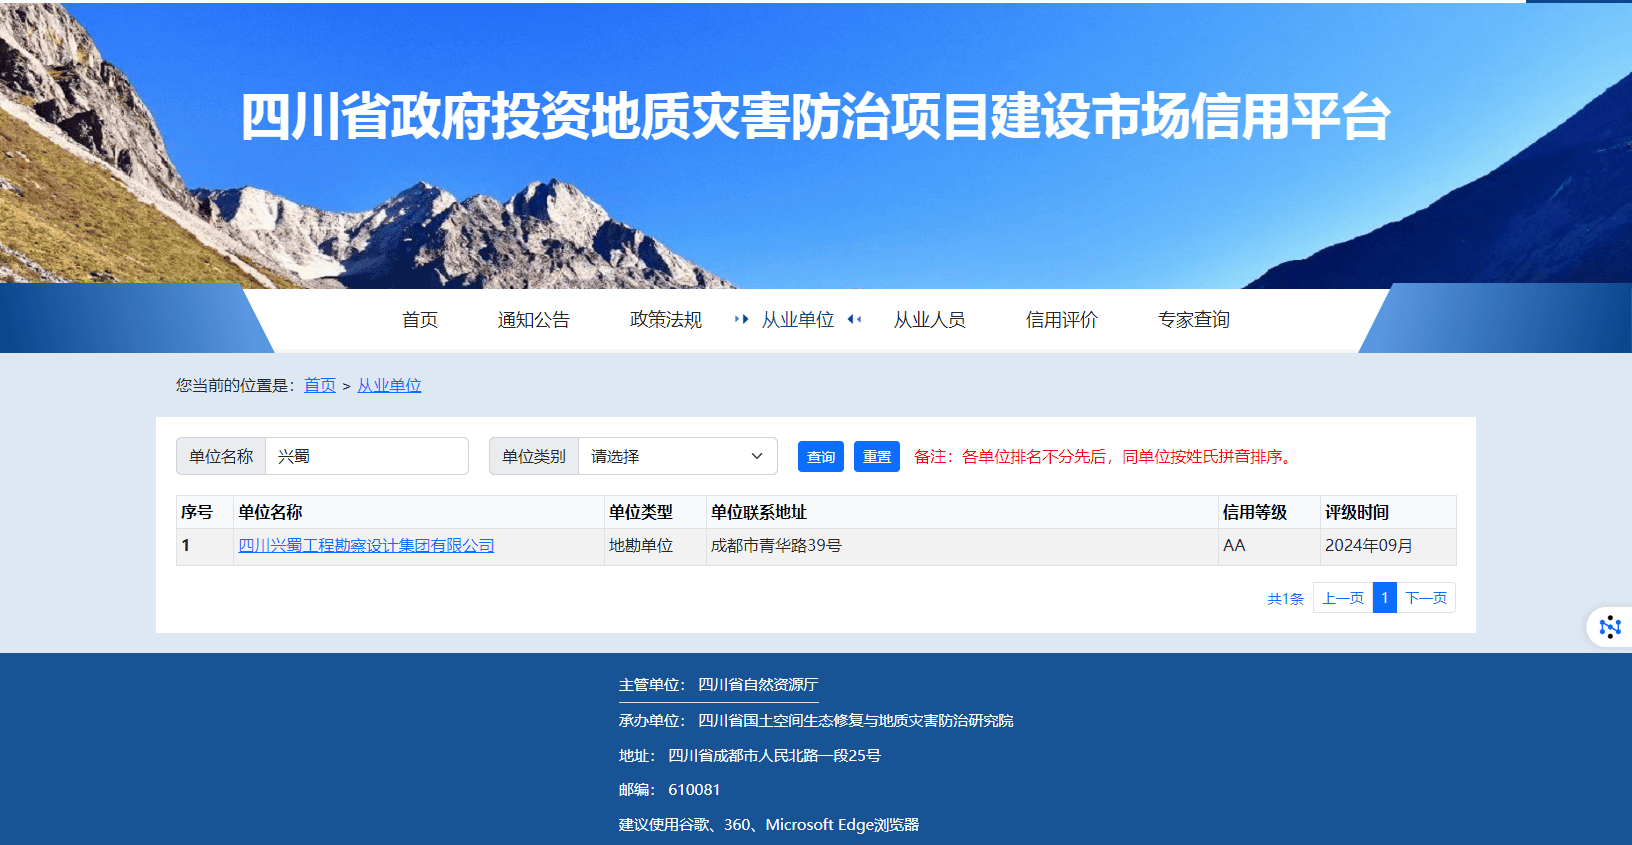Image resolution: width=1632 pixels, height=845 pixels.
Task: Select page 1 in pagination
Action: [x=1384, y=598]
